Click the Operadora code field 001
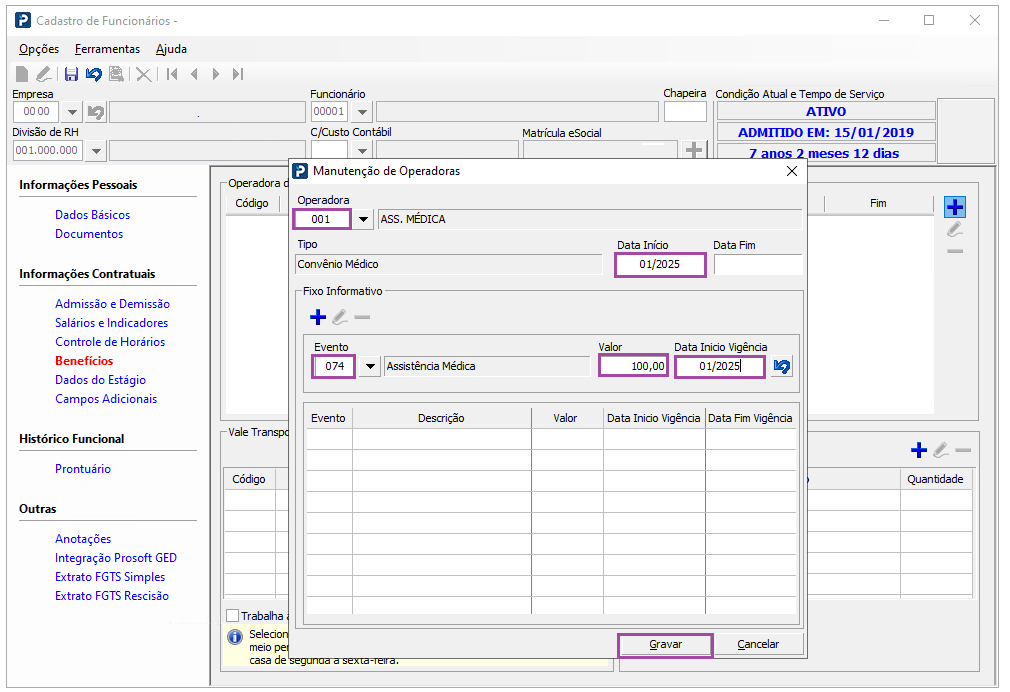The image size is (1010, 692). pos(322,220)
